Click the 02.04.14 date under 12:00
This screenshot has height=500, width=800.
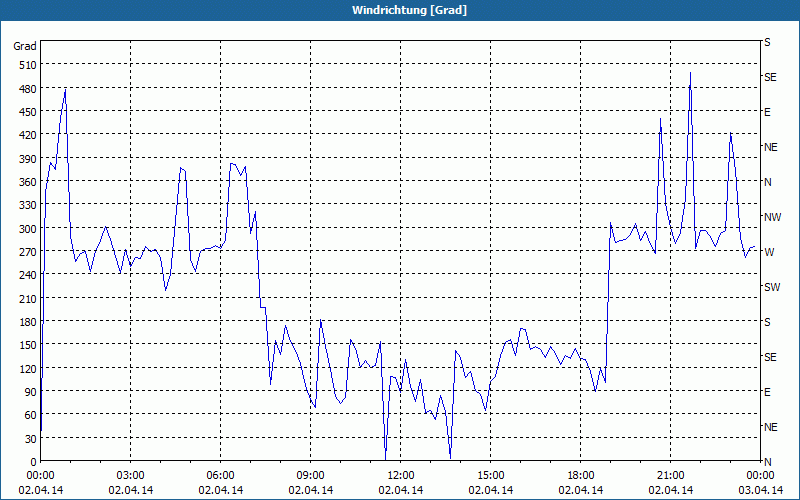point(401,490)
